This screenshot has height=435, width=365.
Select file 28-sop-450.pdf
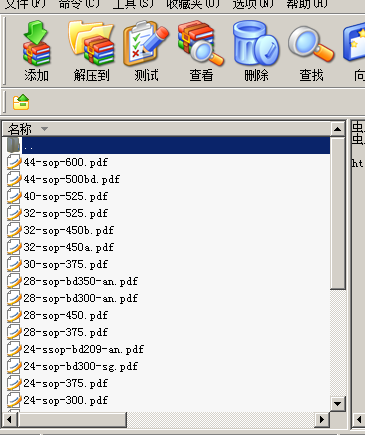66,315
